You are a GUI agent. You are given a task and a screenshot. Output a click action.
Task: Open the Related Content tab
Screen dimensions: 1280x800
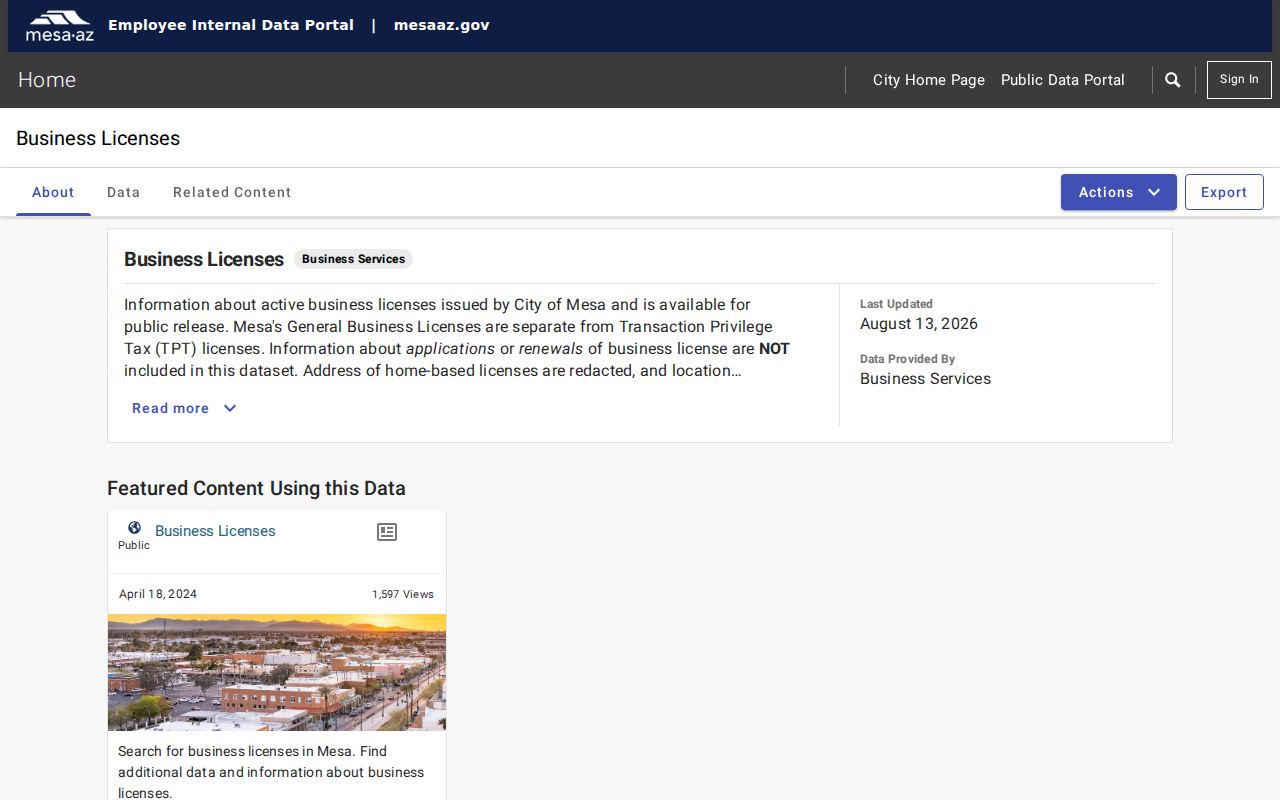coord(232,192)
